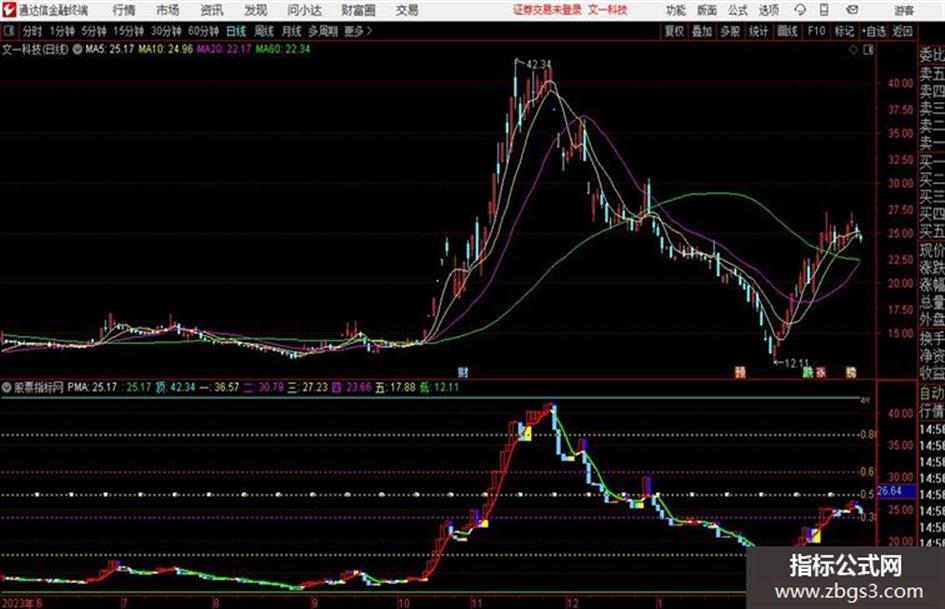Toggle the left panel icon beside 分时

(x=8, y=31)
